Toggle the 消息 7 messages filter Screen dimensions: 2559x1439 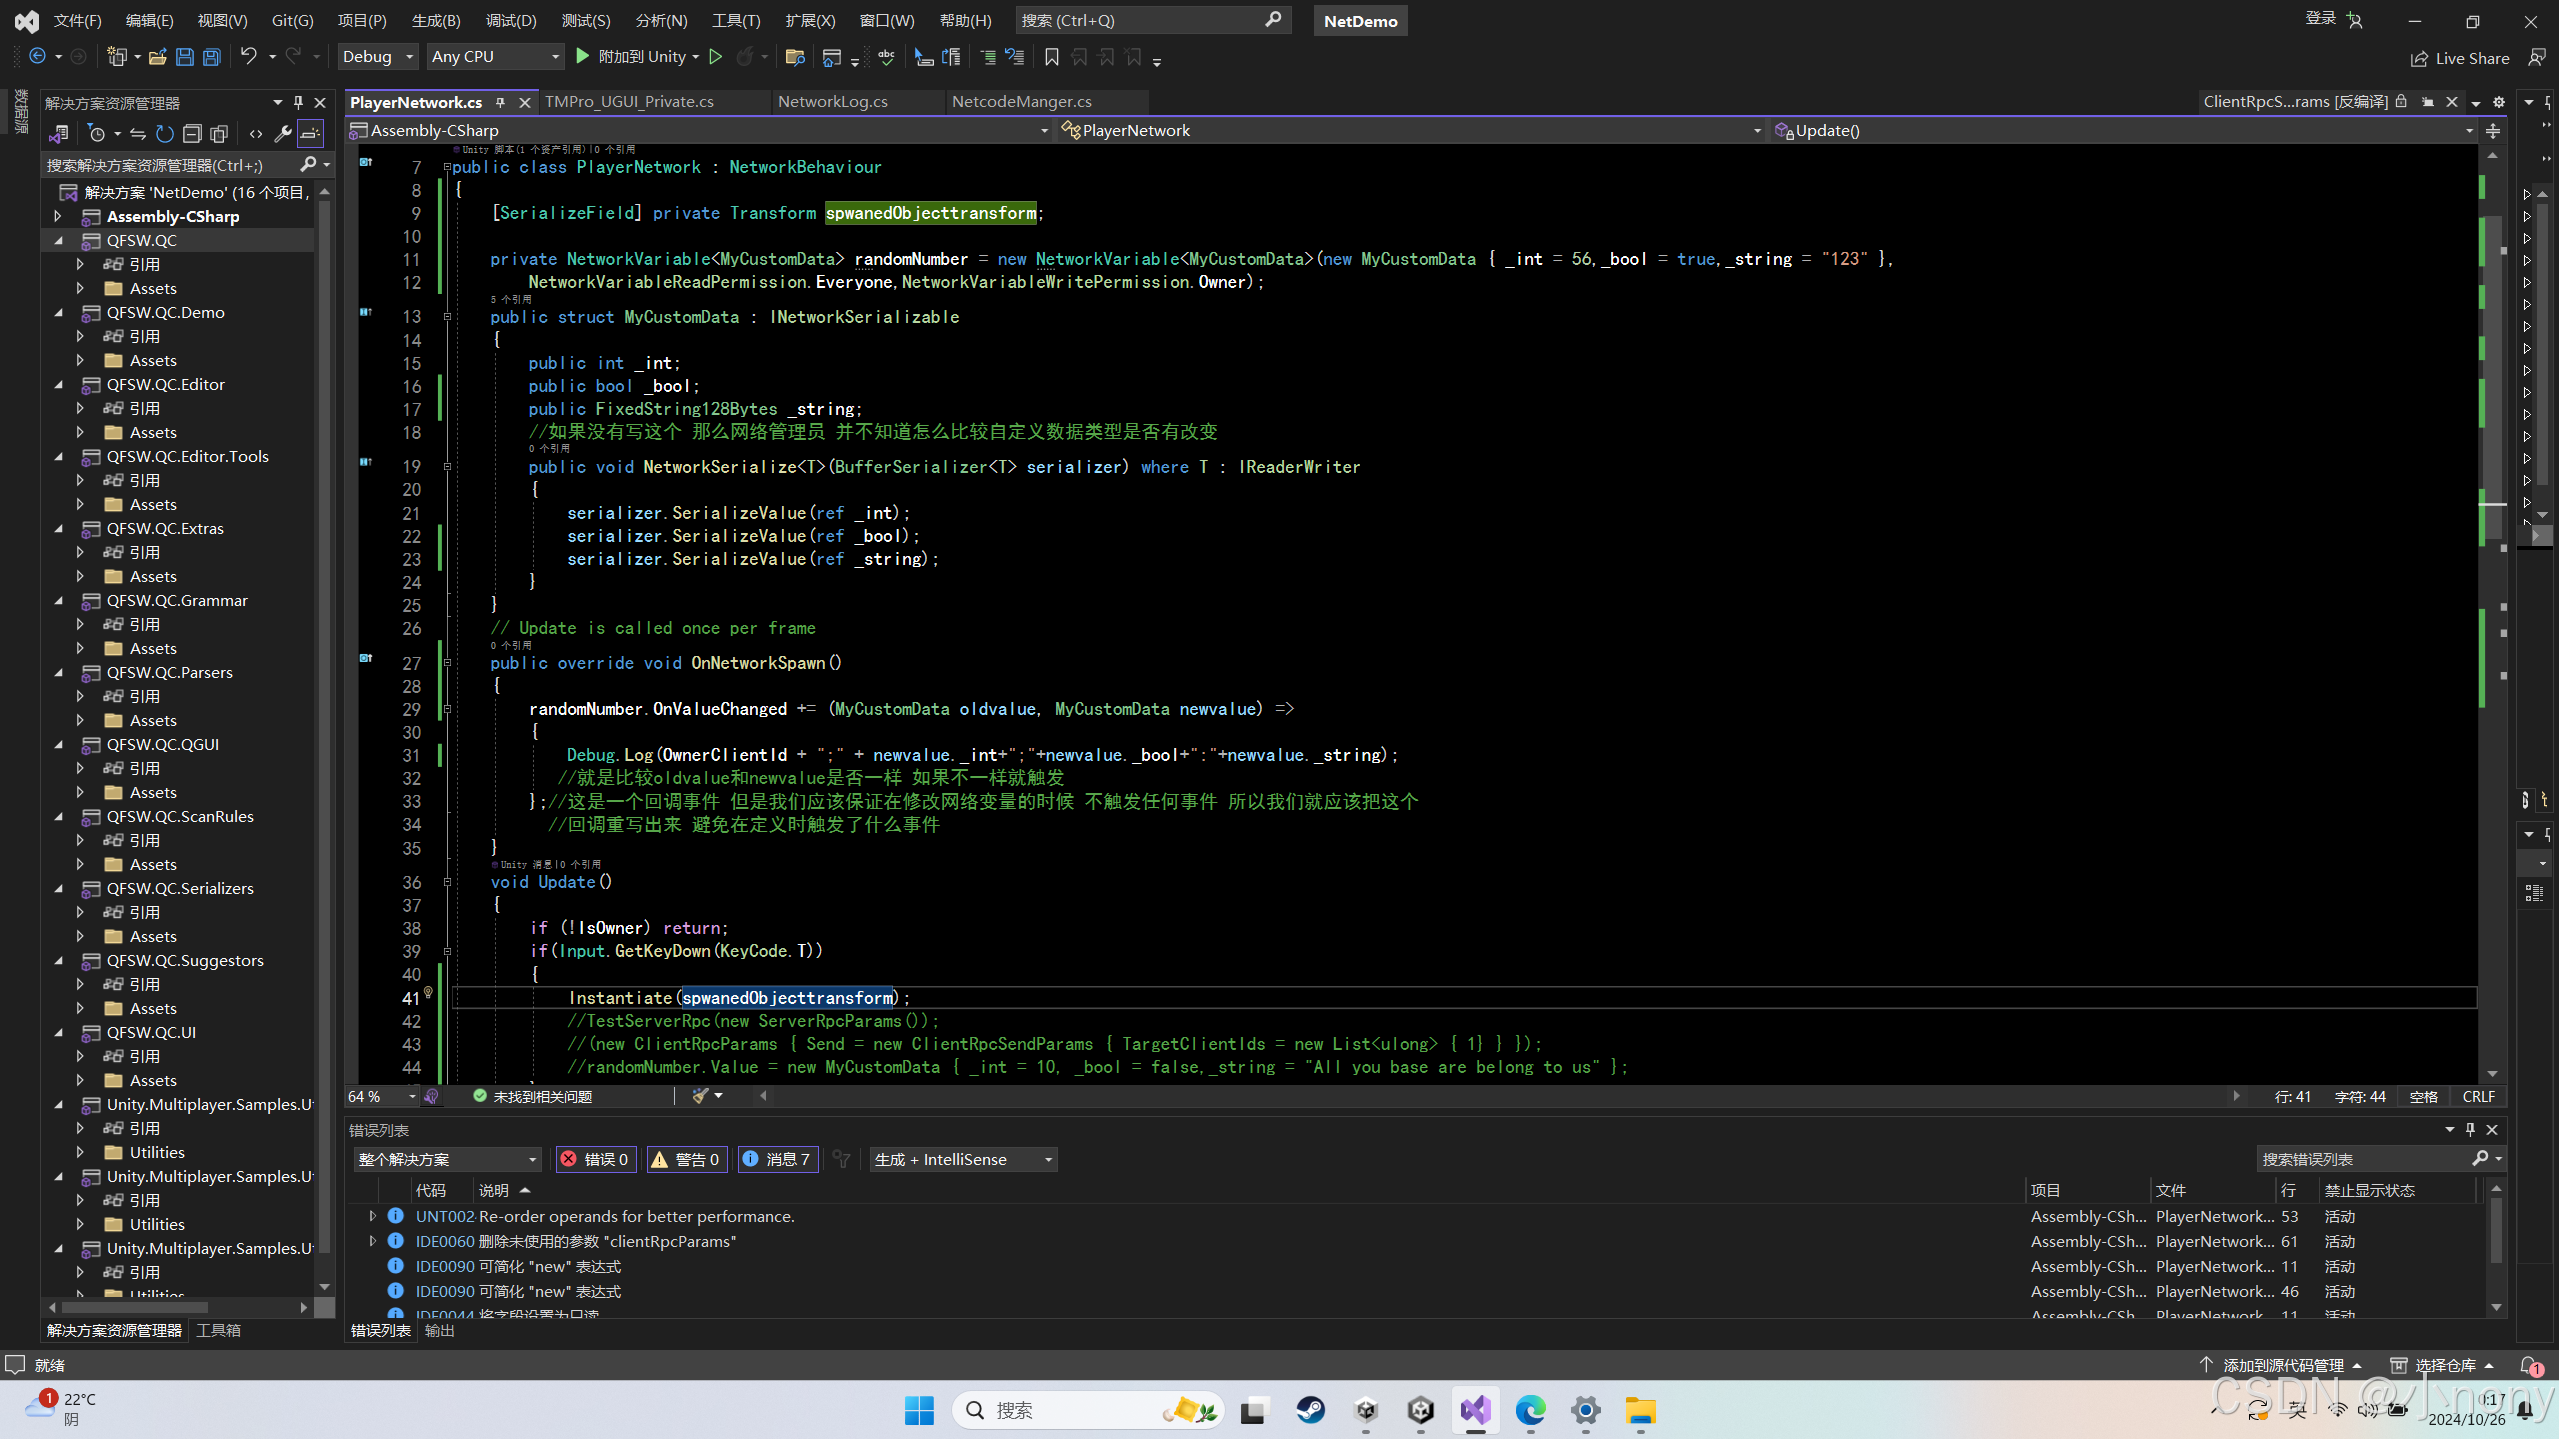click(x=778, y=1159)
